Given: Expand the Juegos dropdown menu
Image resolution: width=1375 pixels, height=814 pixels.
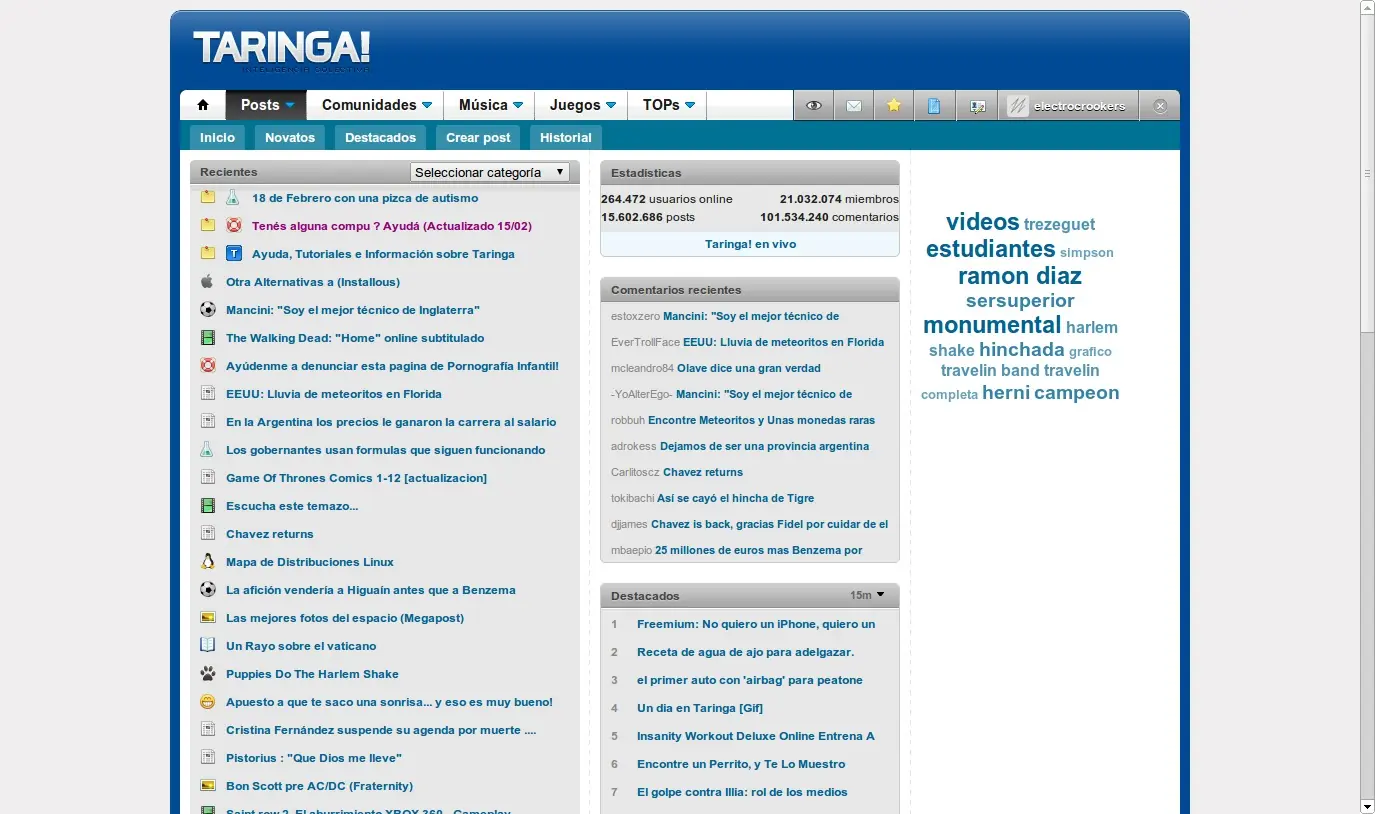Looking at the screenshot, I should point(611,105).
